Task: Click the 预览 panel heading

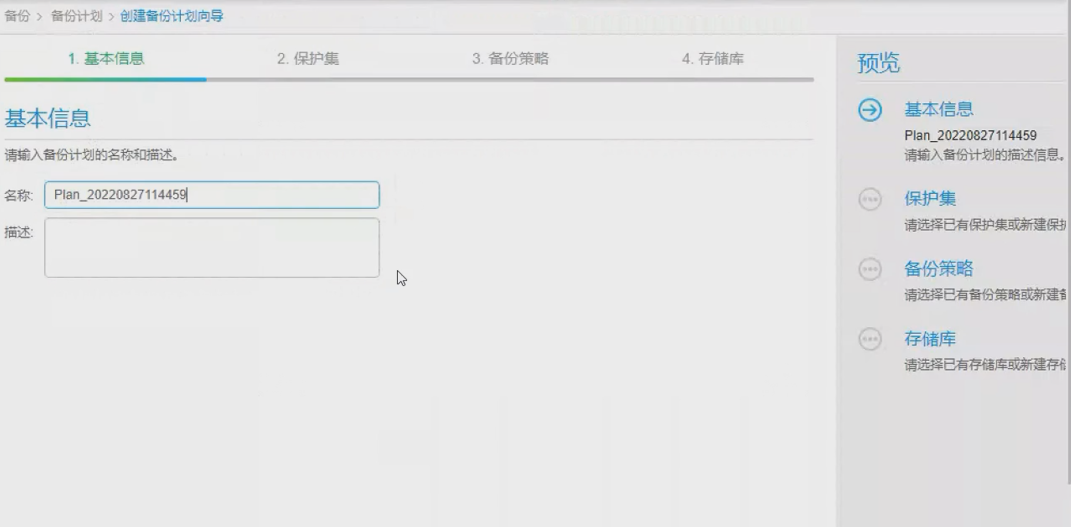Action: tap(878, 64)
